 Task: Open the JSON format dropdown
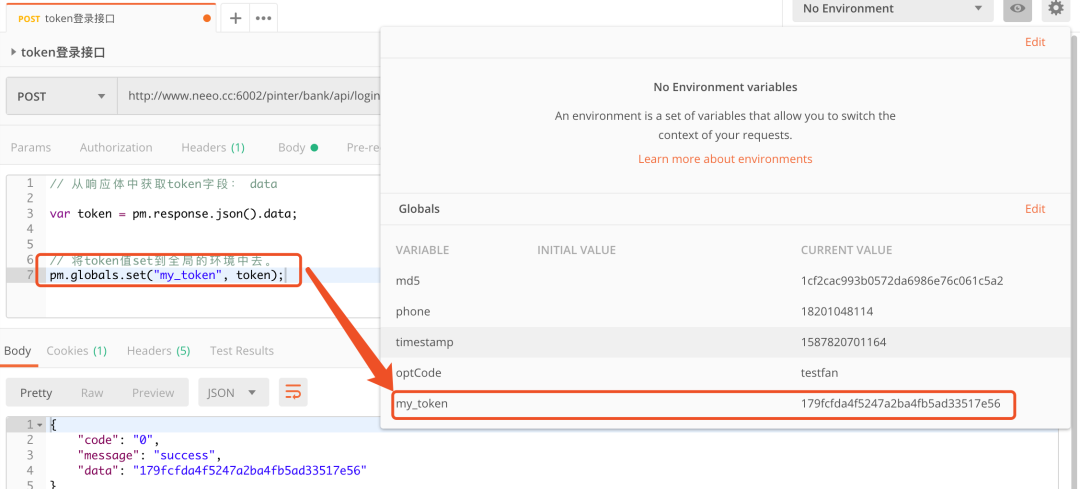[233, 392]
